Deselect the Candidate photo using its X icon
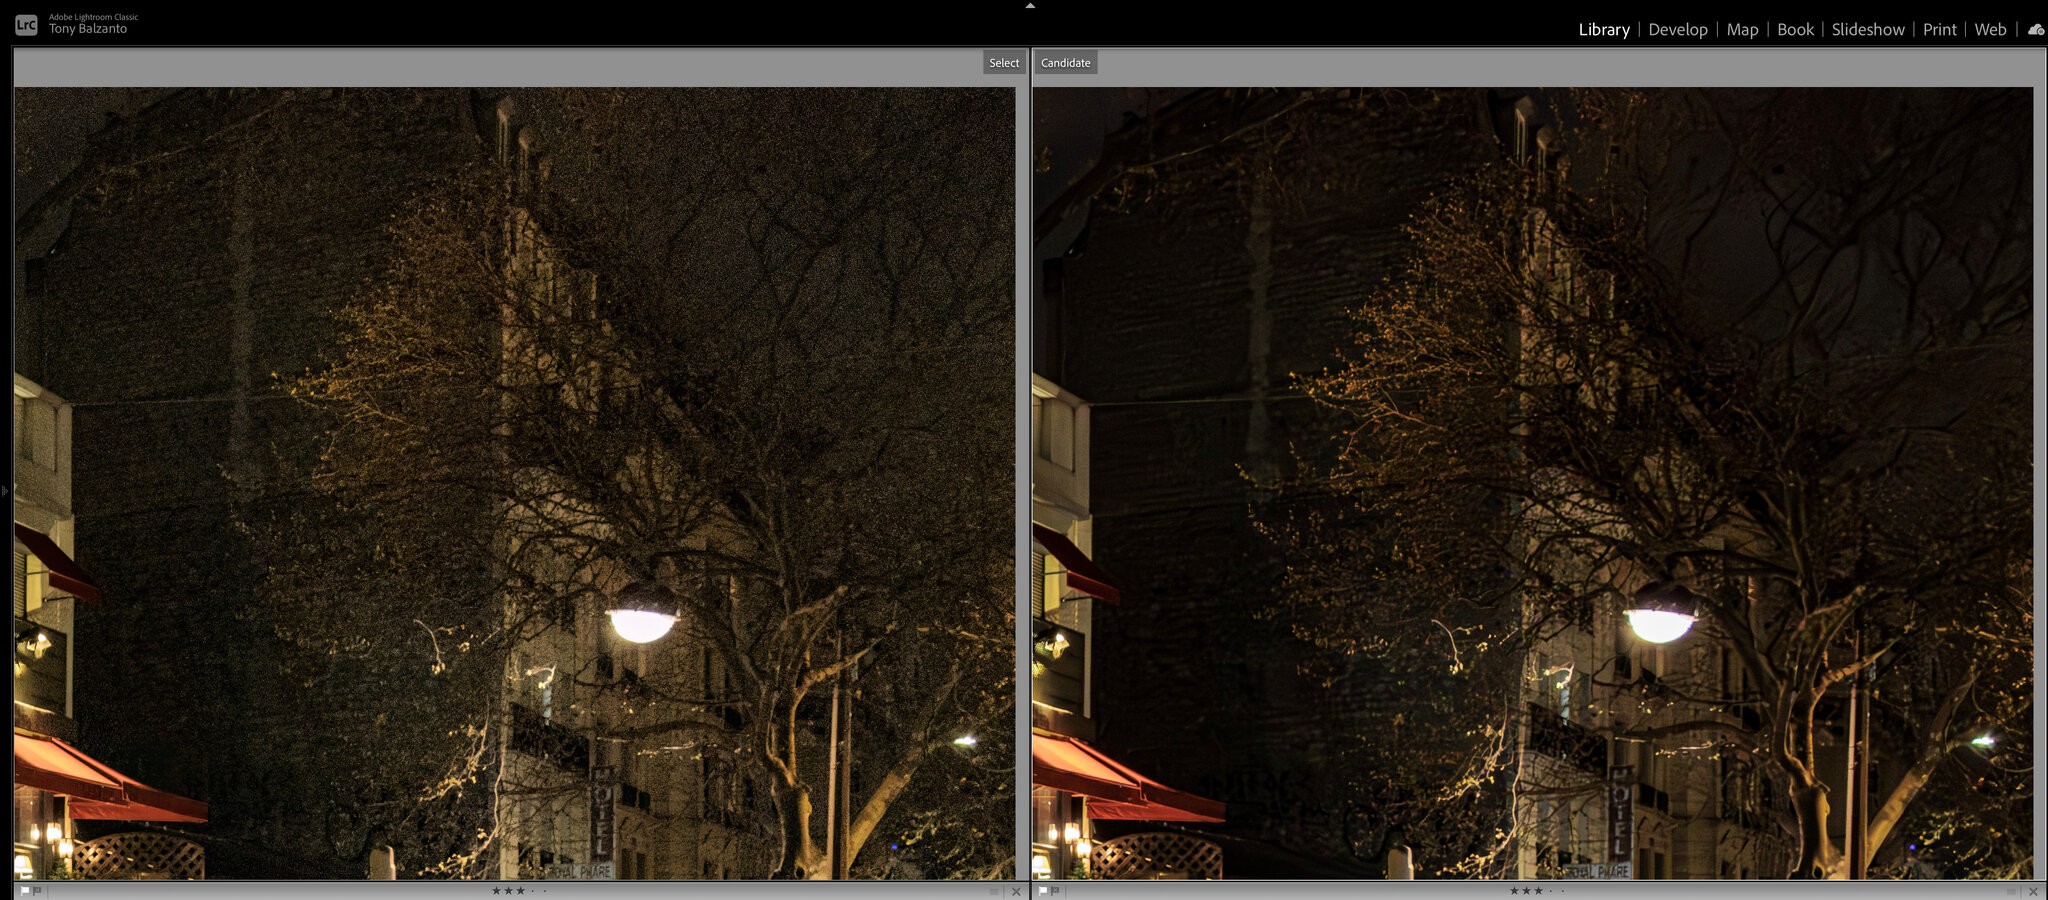This screenshot has width=2048, height=900. [2033, 892]
